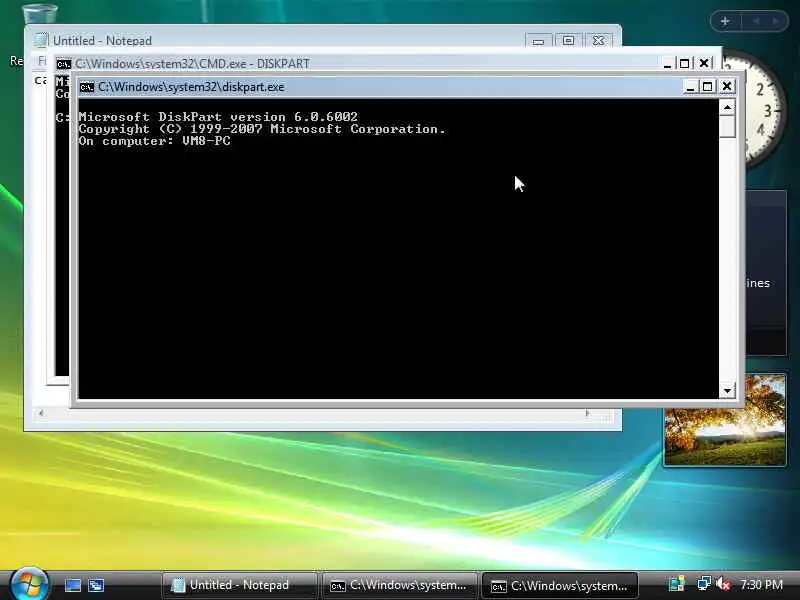Click the CMD.exe - DISKPART title text

pos(192,64)
